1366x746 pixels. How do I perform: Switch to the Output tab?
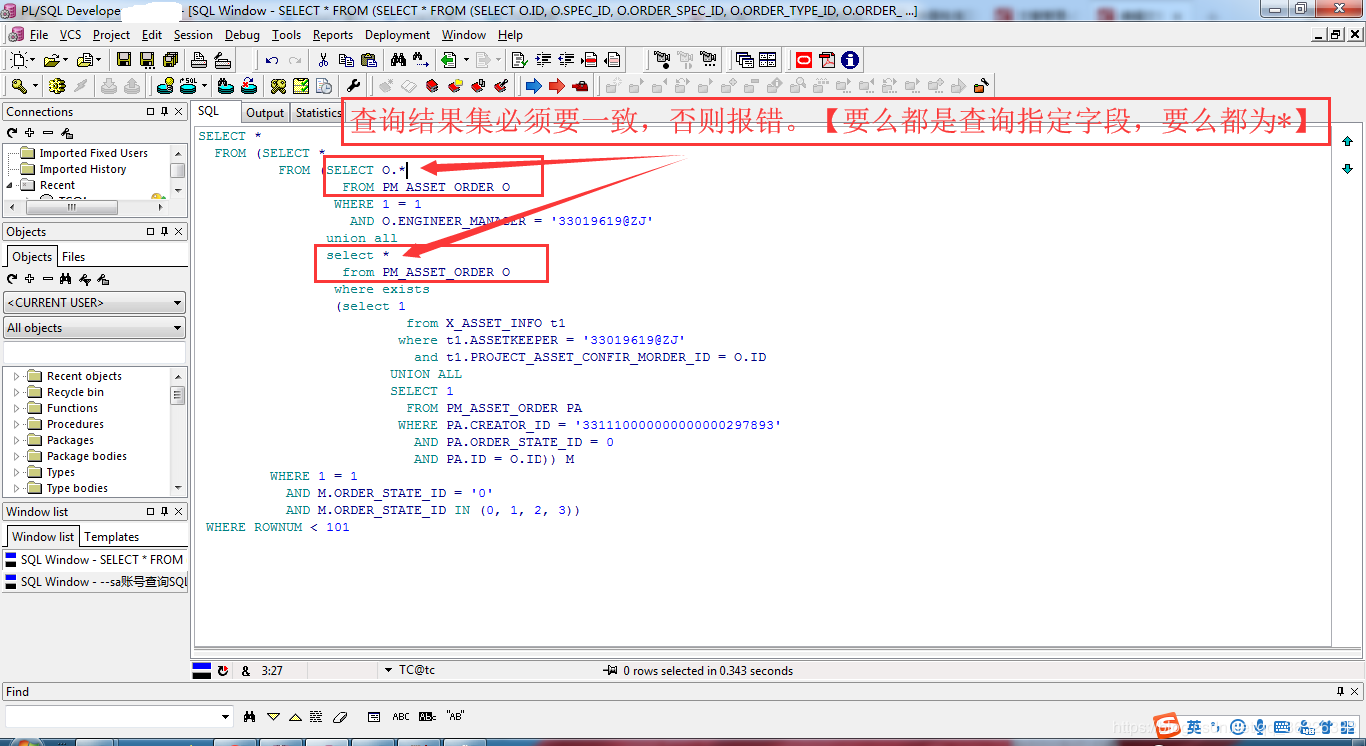264,112
